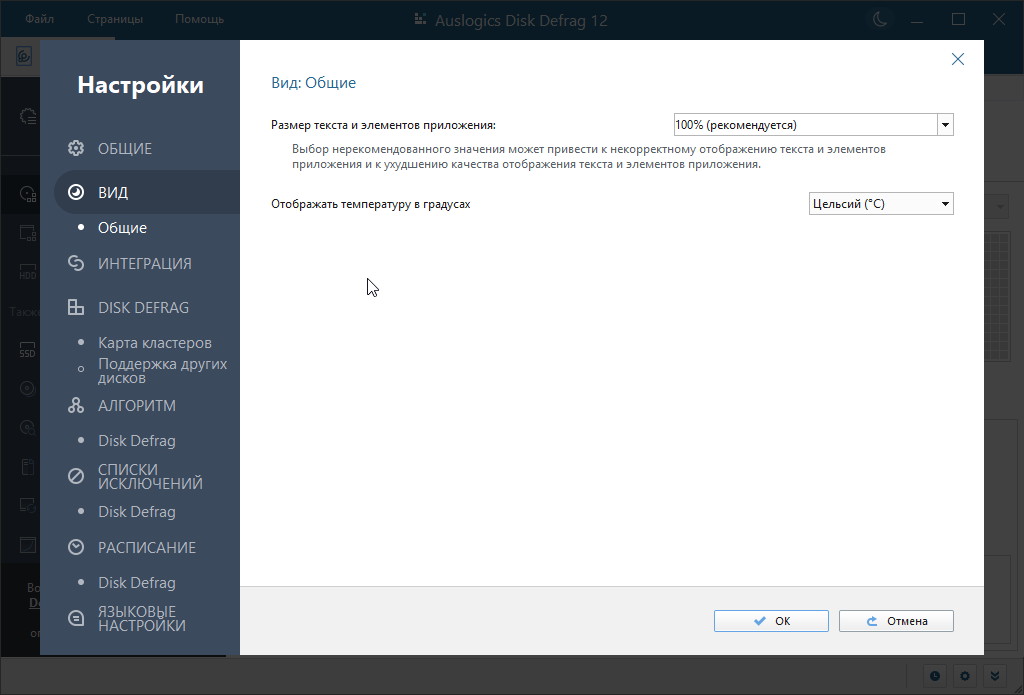Confirm settings with the OK button
Screen dimensions: 1024x695
[x=771, y=621]
